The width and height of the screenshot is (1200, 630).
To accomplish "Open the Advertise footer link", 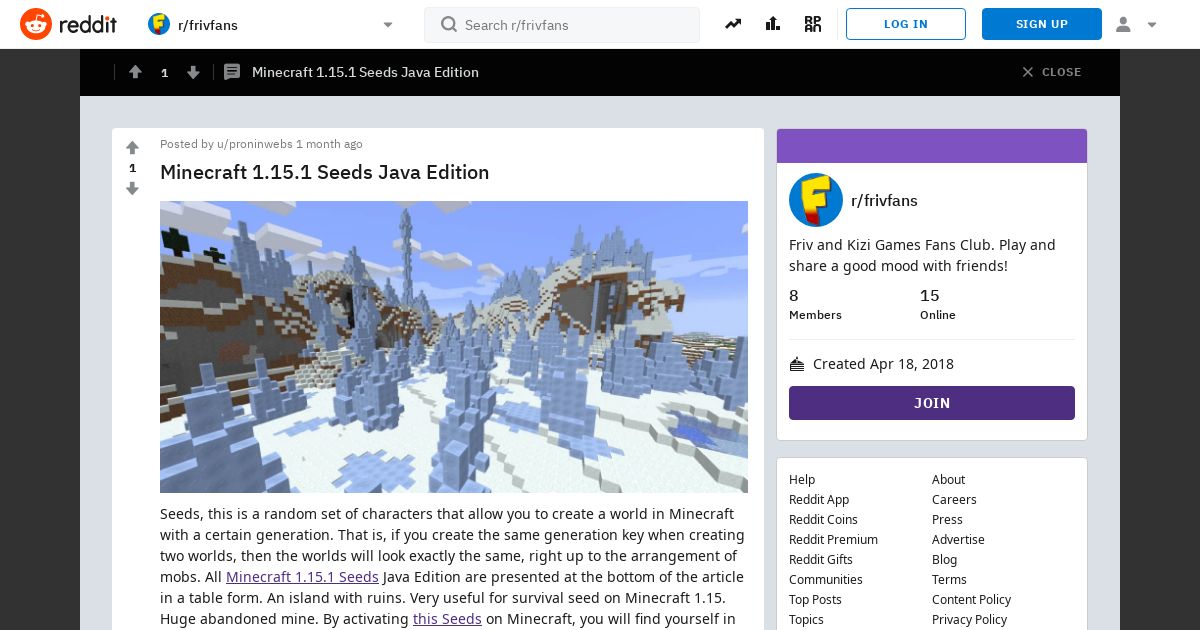I will (x=958, y=539).
